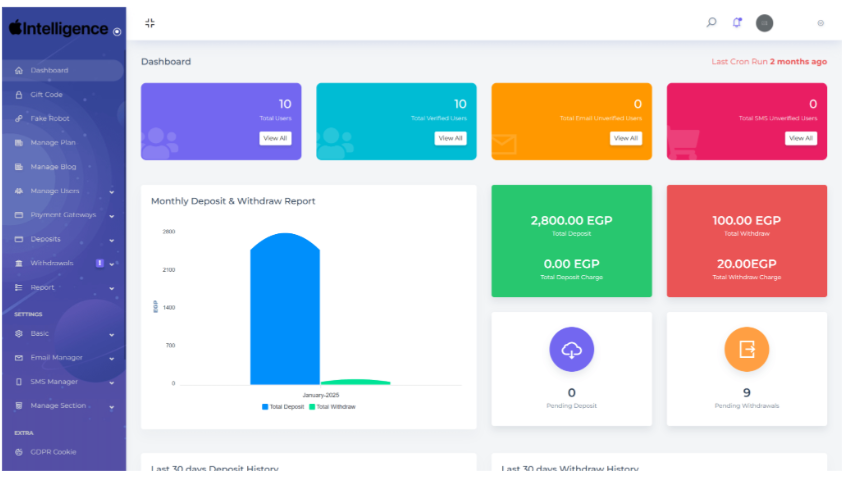Click the fullscreen toggle icon in header

coord(150,22)
